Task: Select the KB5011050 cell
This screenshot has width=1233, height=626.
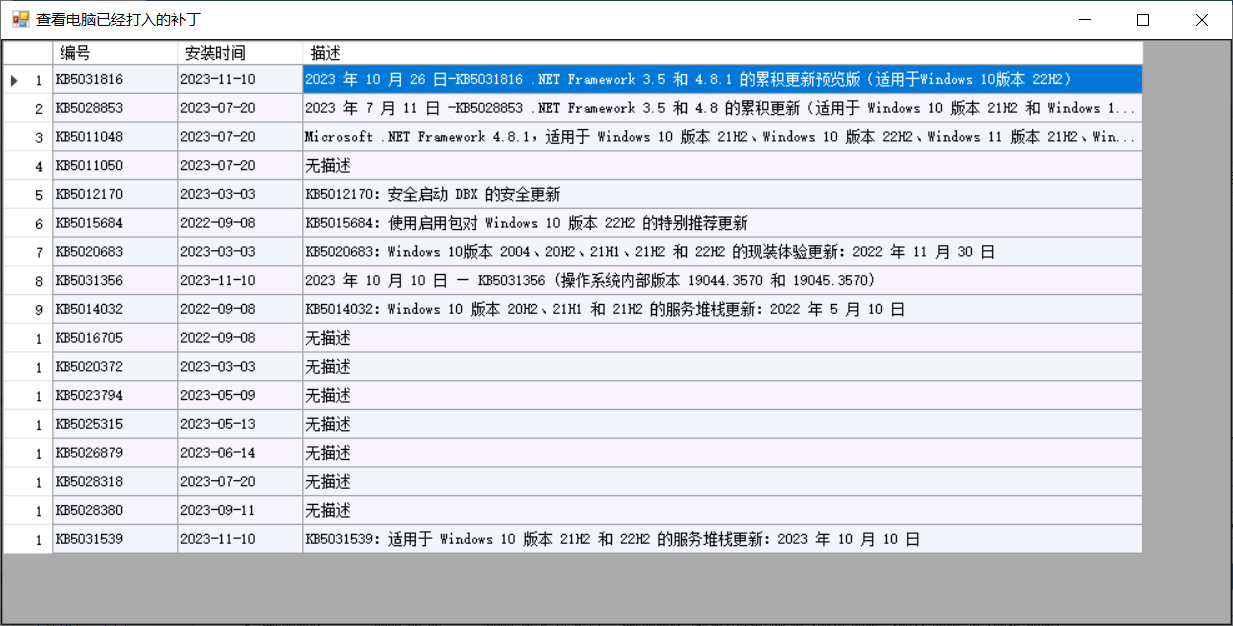Action: click(115, 166)
